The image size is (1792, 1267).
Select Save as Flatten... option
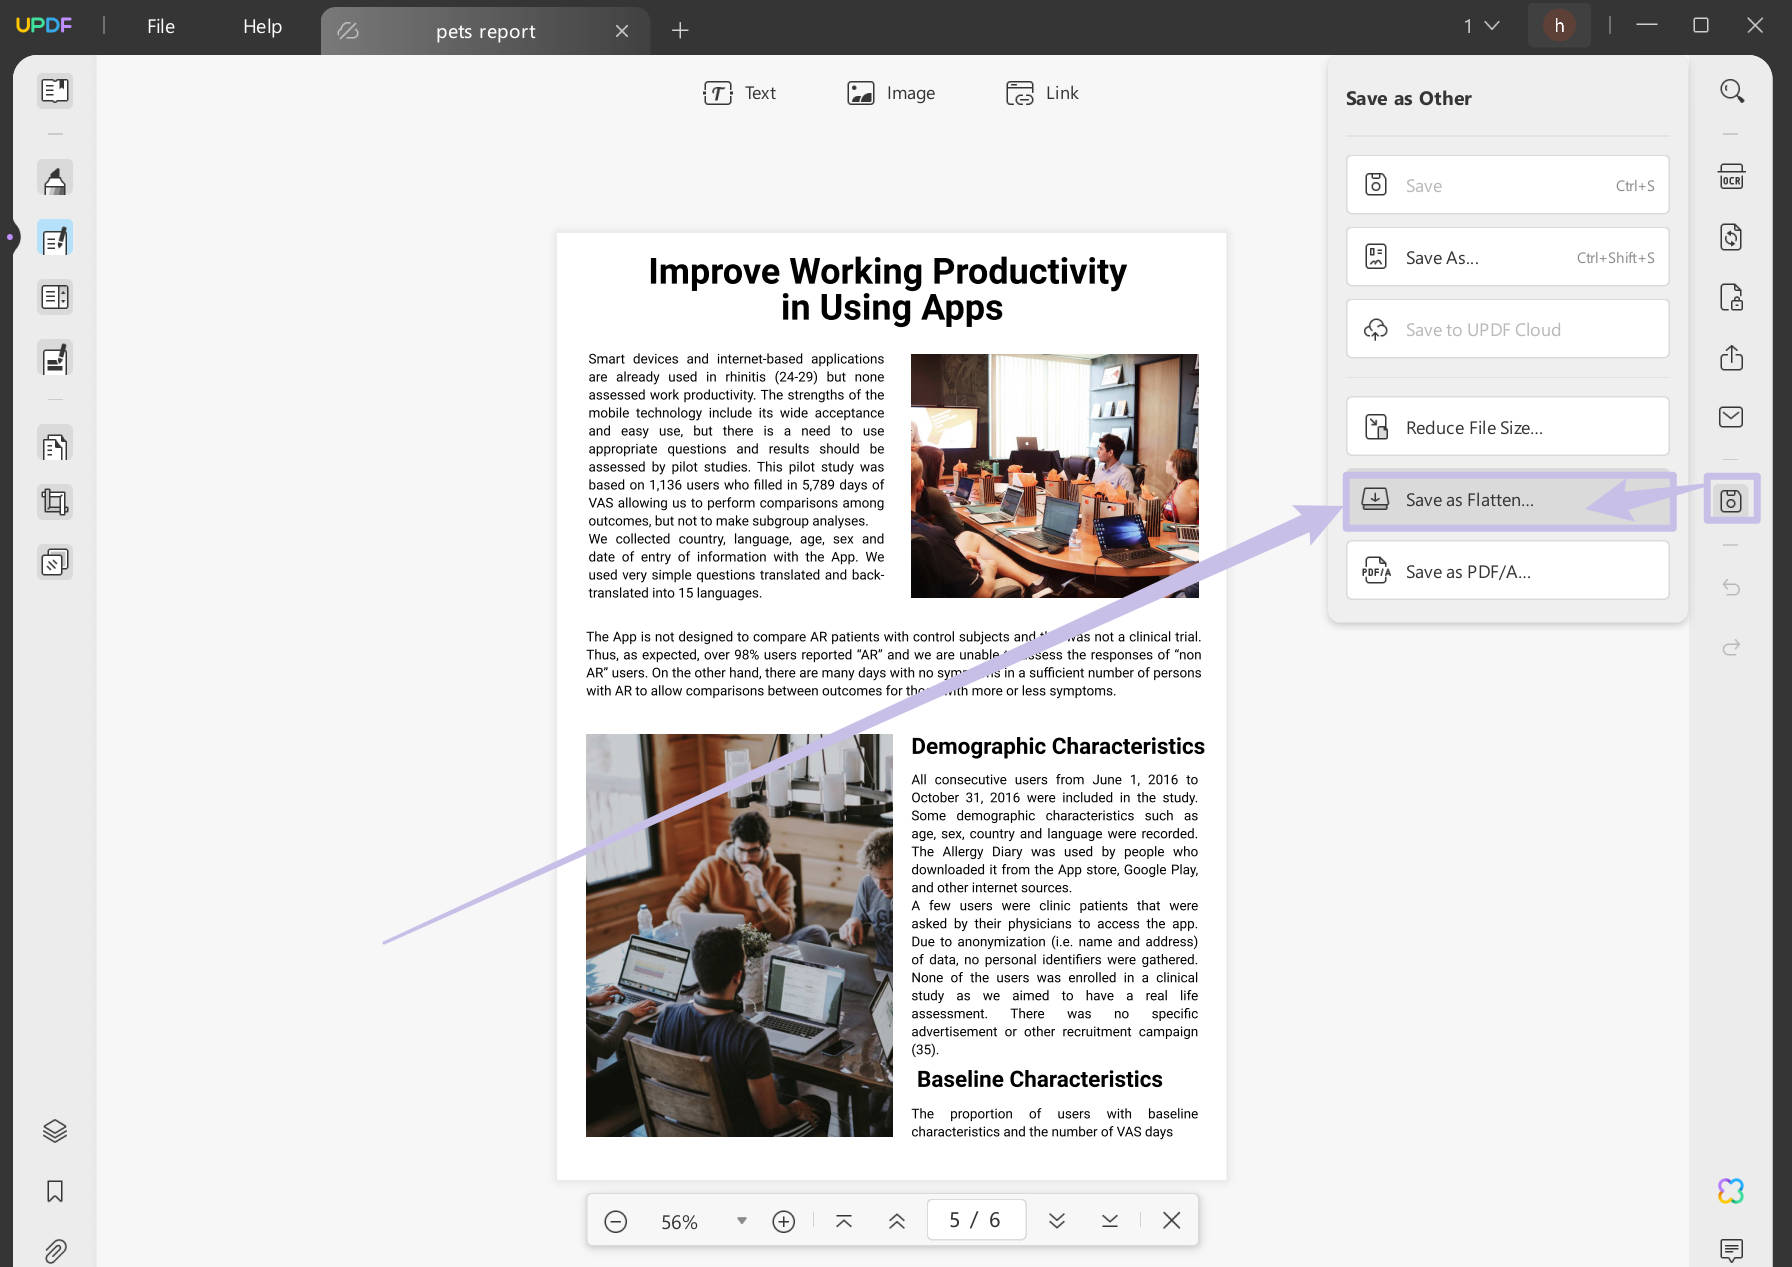coord(1507,499)
